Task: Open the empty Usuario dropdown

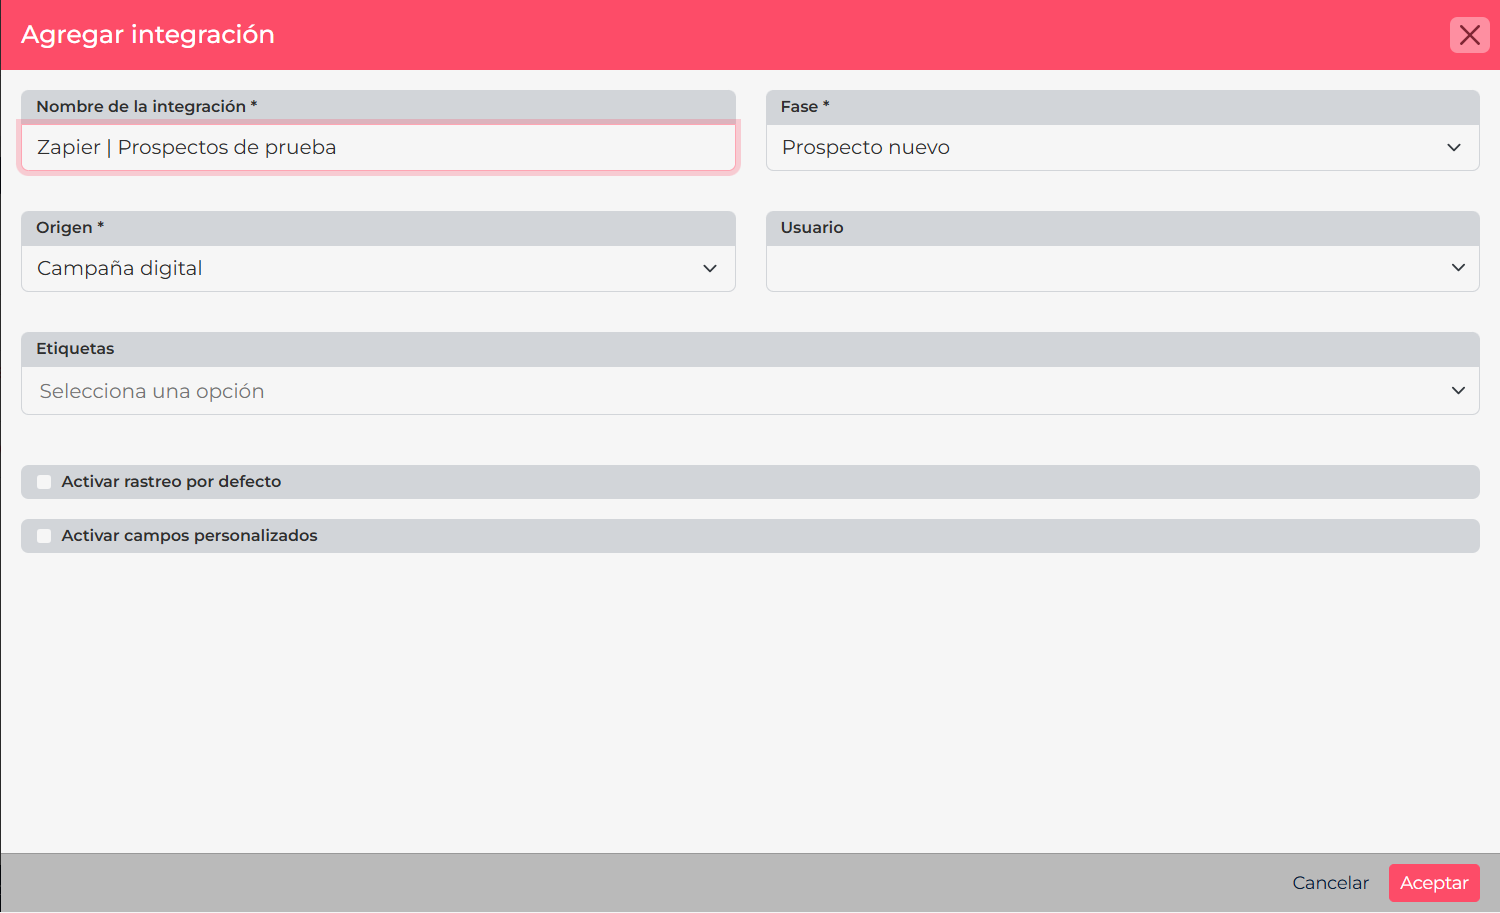Action: click(x=1122, y=268)
